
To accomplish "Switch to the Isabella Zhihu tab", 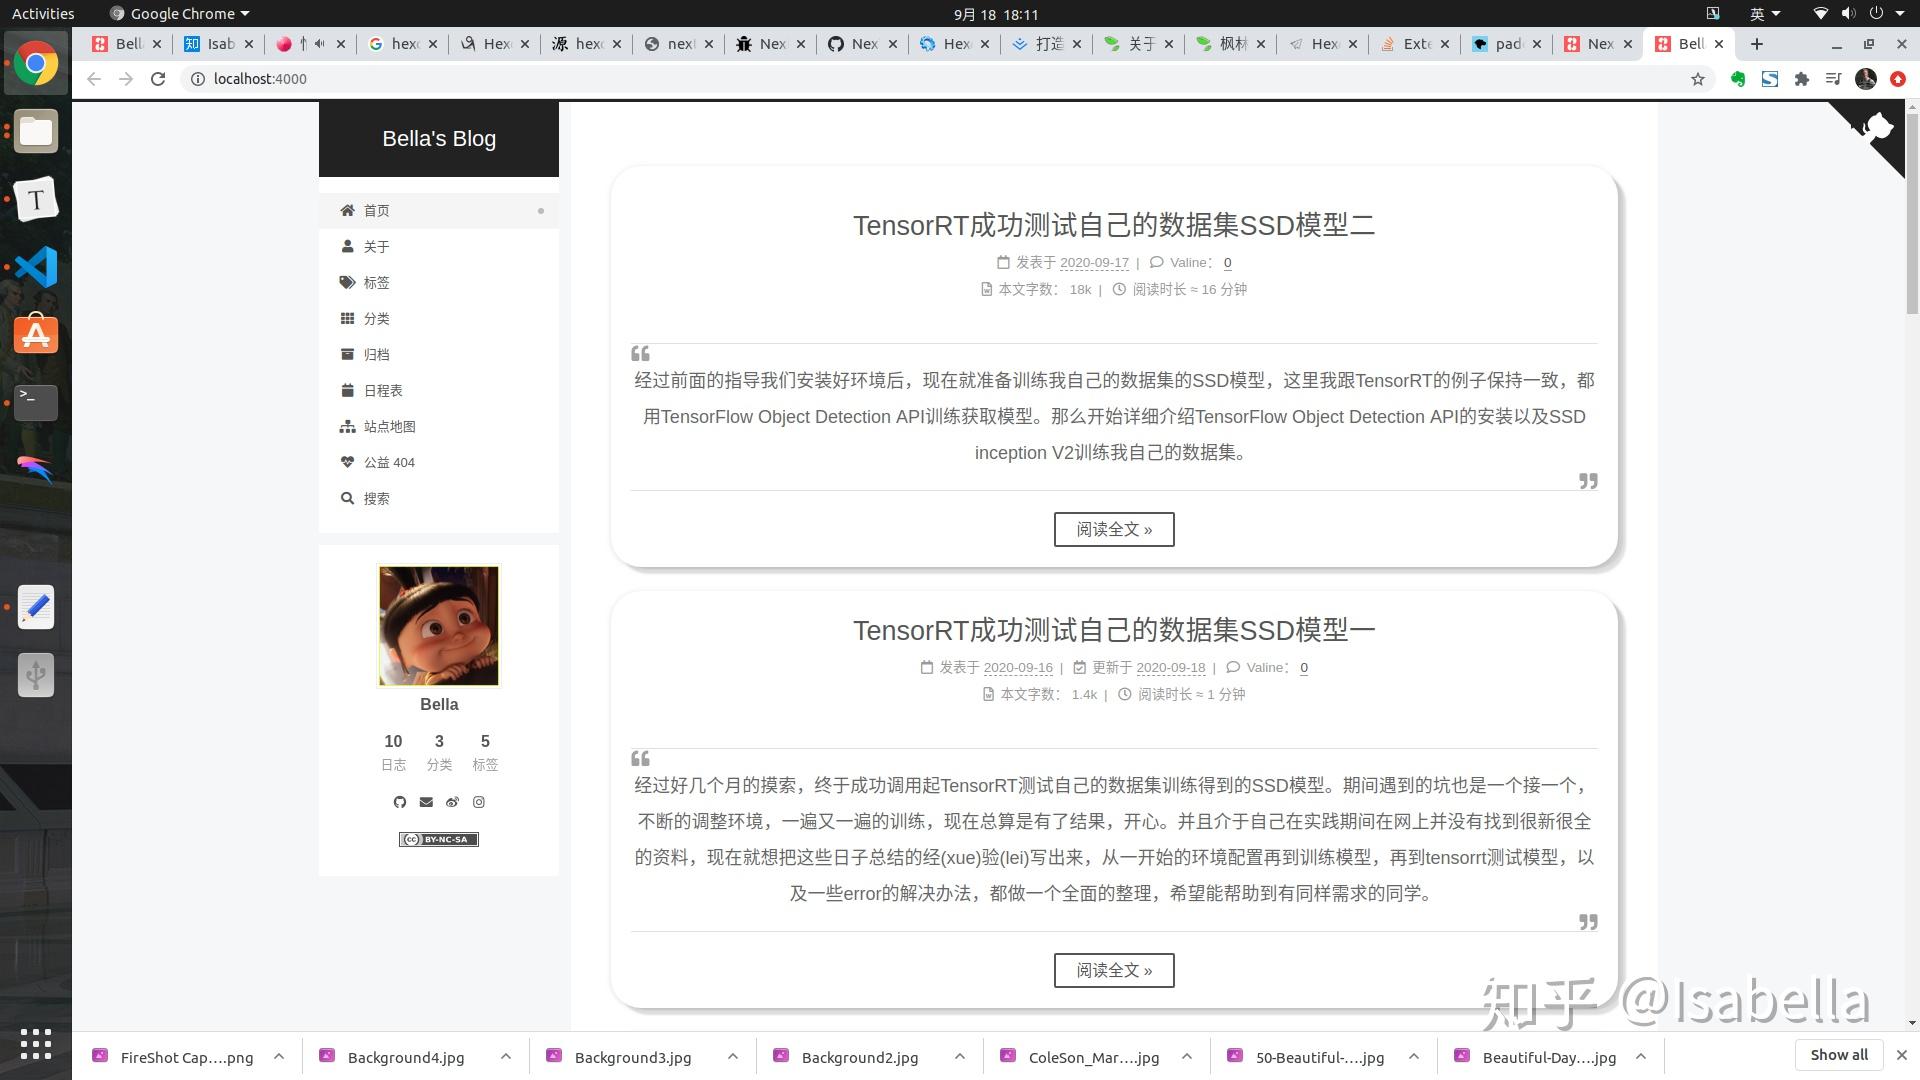I will pyautogui.click(x=218, y=44).
